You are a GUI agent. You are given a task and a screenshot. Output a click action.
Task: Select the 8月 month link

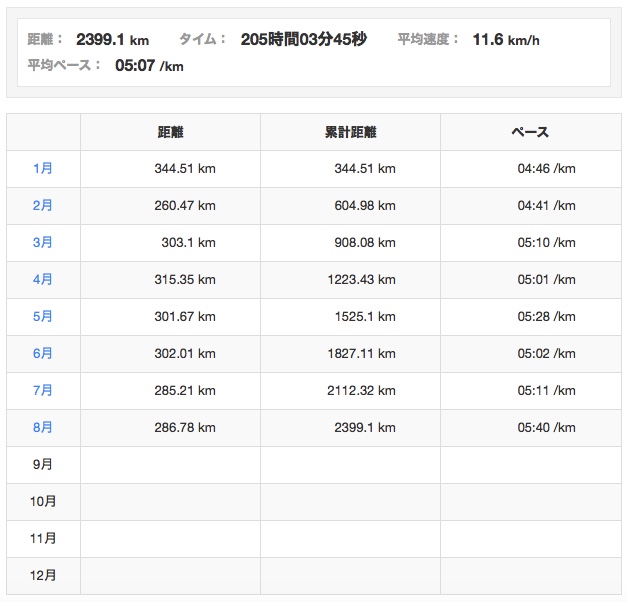point(43,428)
